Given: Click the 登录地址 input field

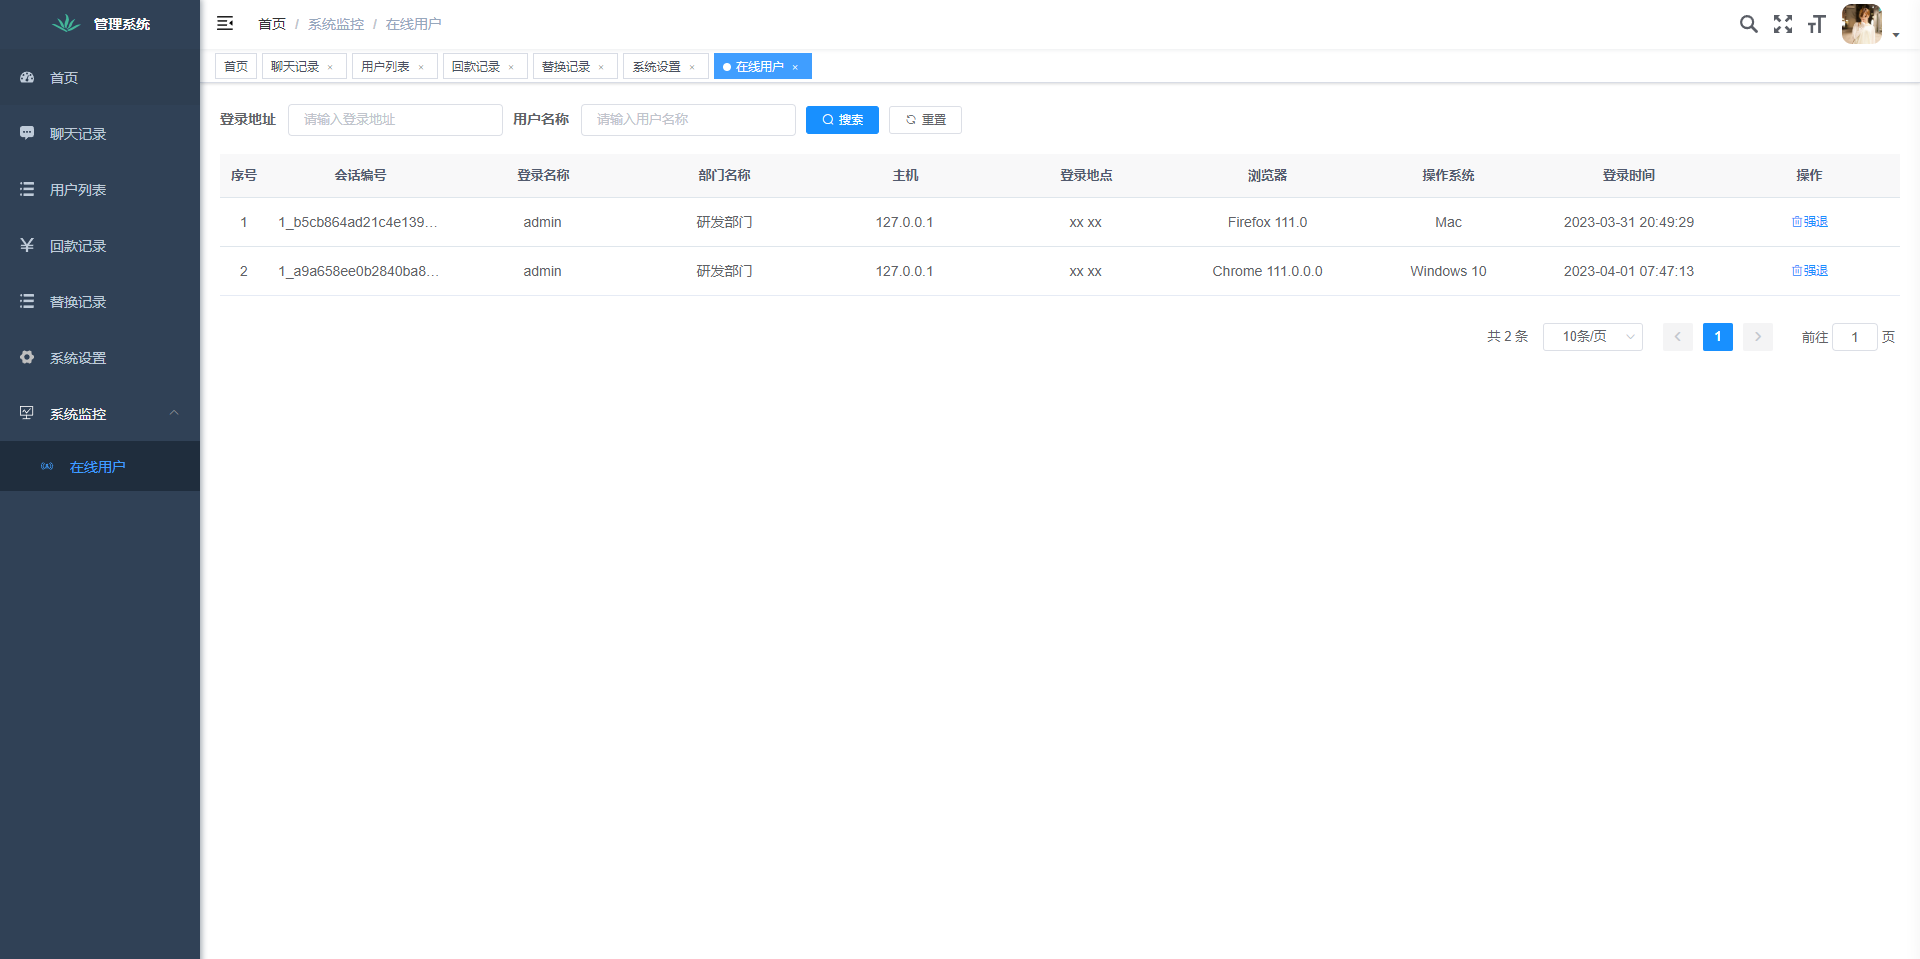Looking at the screenshot, I should (395, 120).
